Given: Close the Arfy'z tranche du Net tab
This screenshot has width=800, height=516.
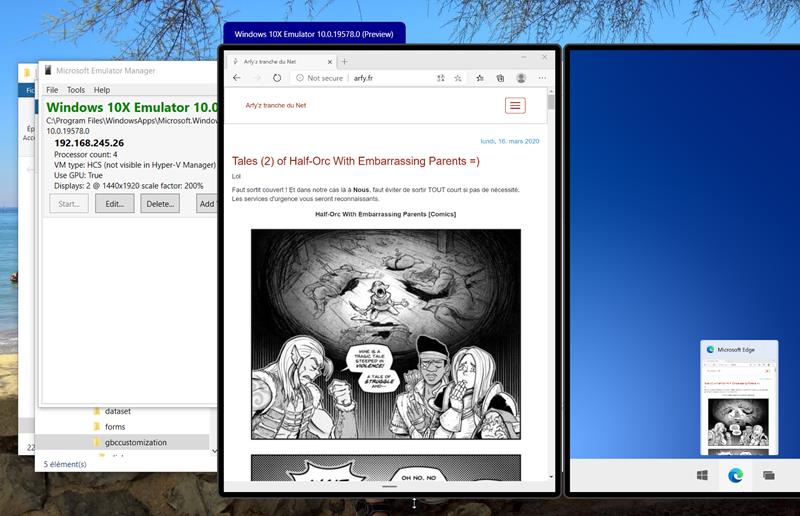Looking at the screenshot, I should point(330,62).
